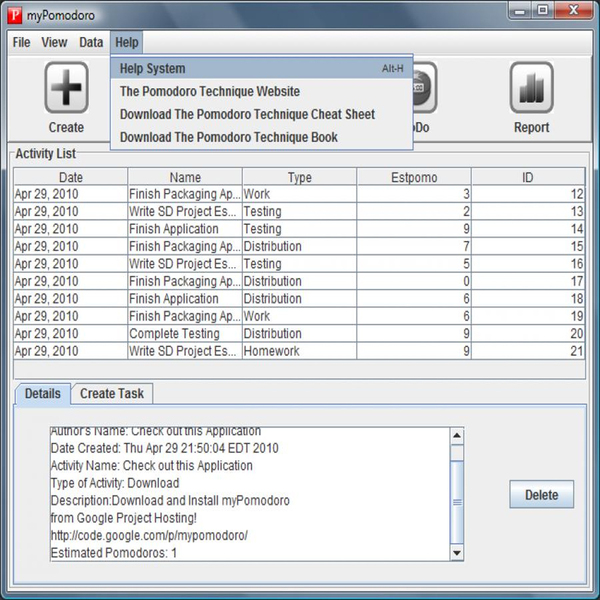
Task: Open The Pomodoro Technique Website entry
Action: (x=262, y=91)
